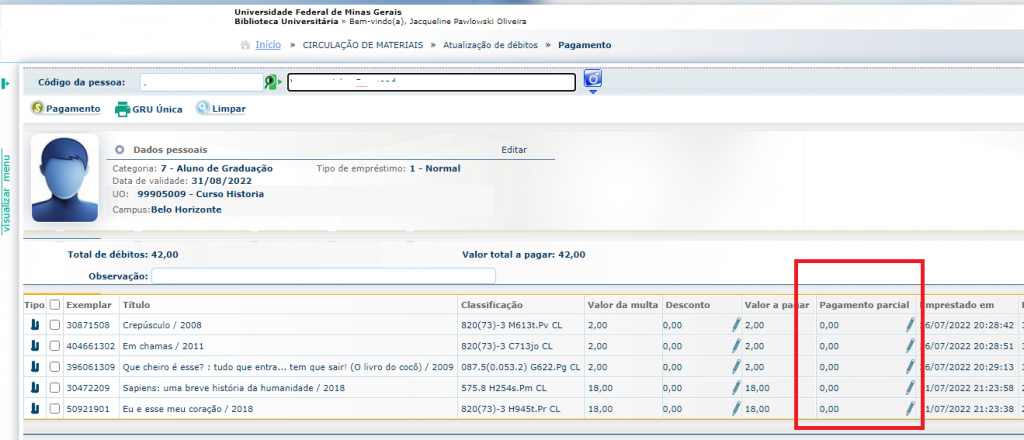Click person search icon beside code field
1024x440 pixels.
click(270, 82)
